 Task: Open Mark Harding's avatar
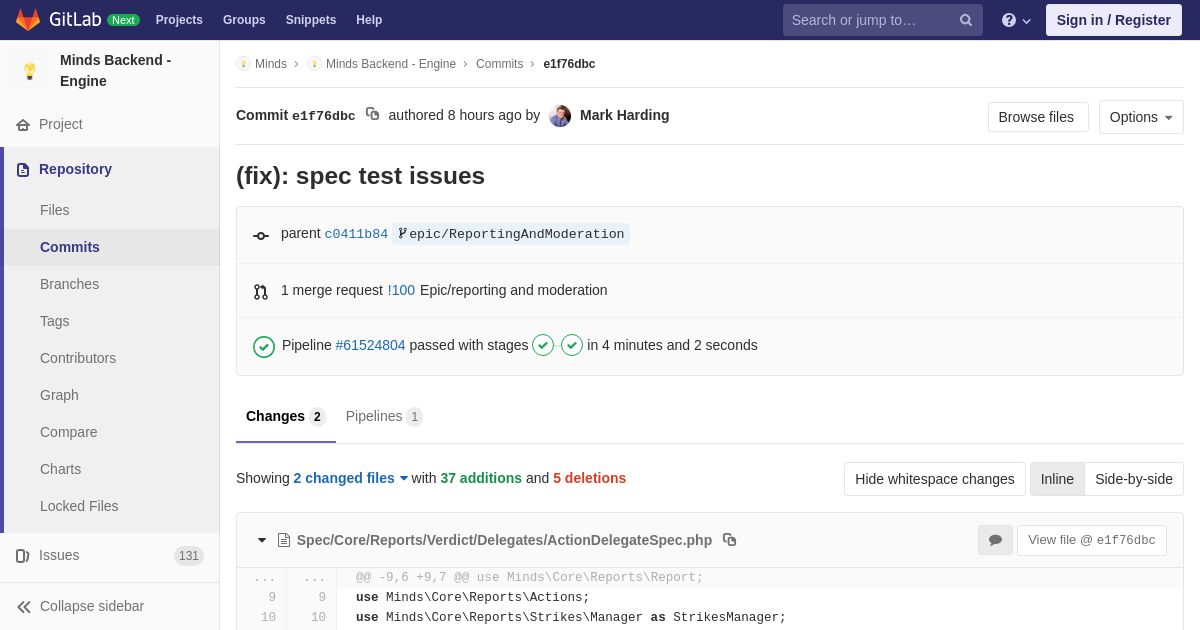click(x=560, y=116)
